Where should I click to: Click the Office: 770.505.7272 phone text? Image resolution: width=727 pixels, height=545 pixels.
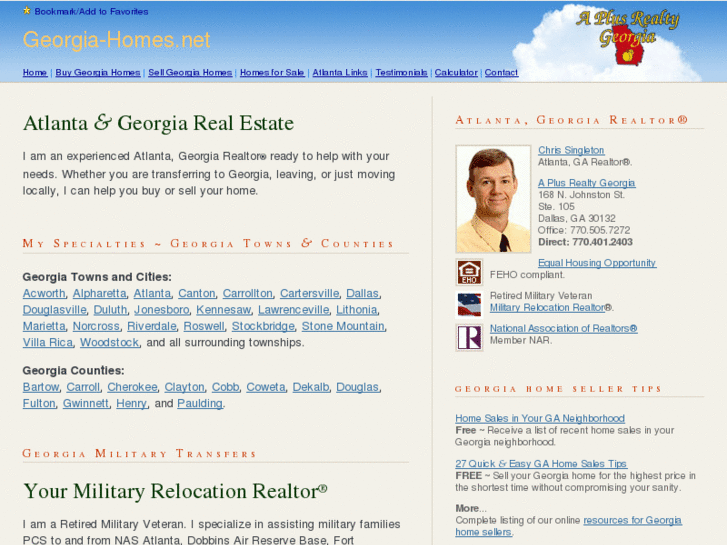pos(584,230)
